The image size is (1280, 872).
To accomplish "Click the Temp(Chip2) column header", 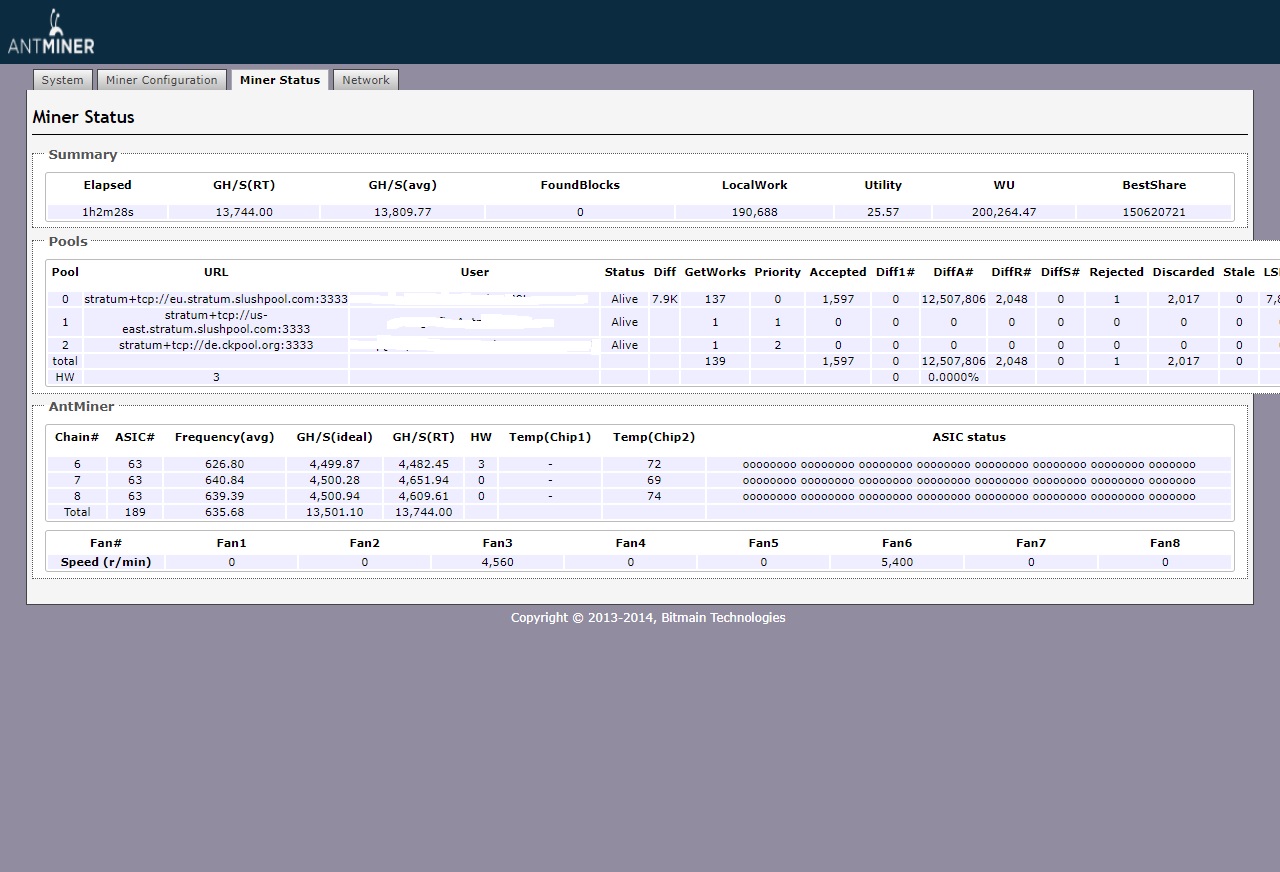I will 654,437.
